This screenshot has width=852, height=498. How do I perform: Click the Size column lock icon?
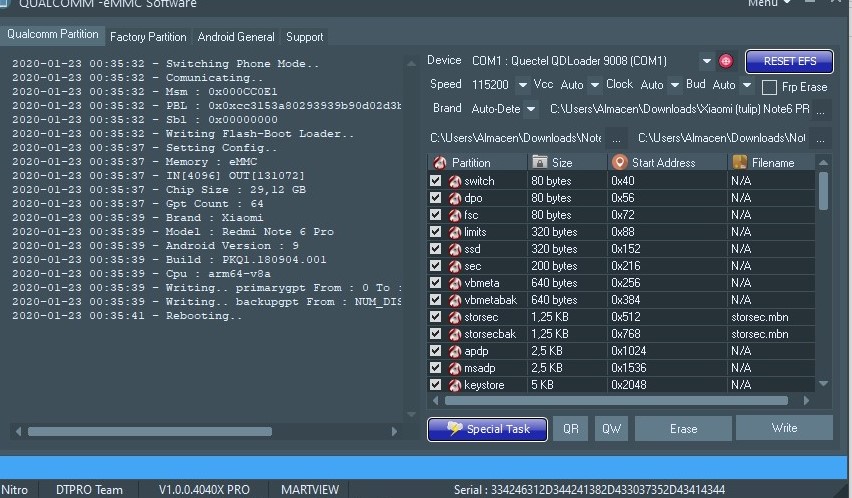540,162
